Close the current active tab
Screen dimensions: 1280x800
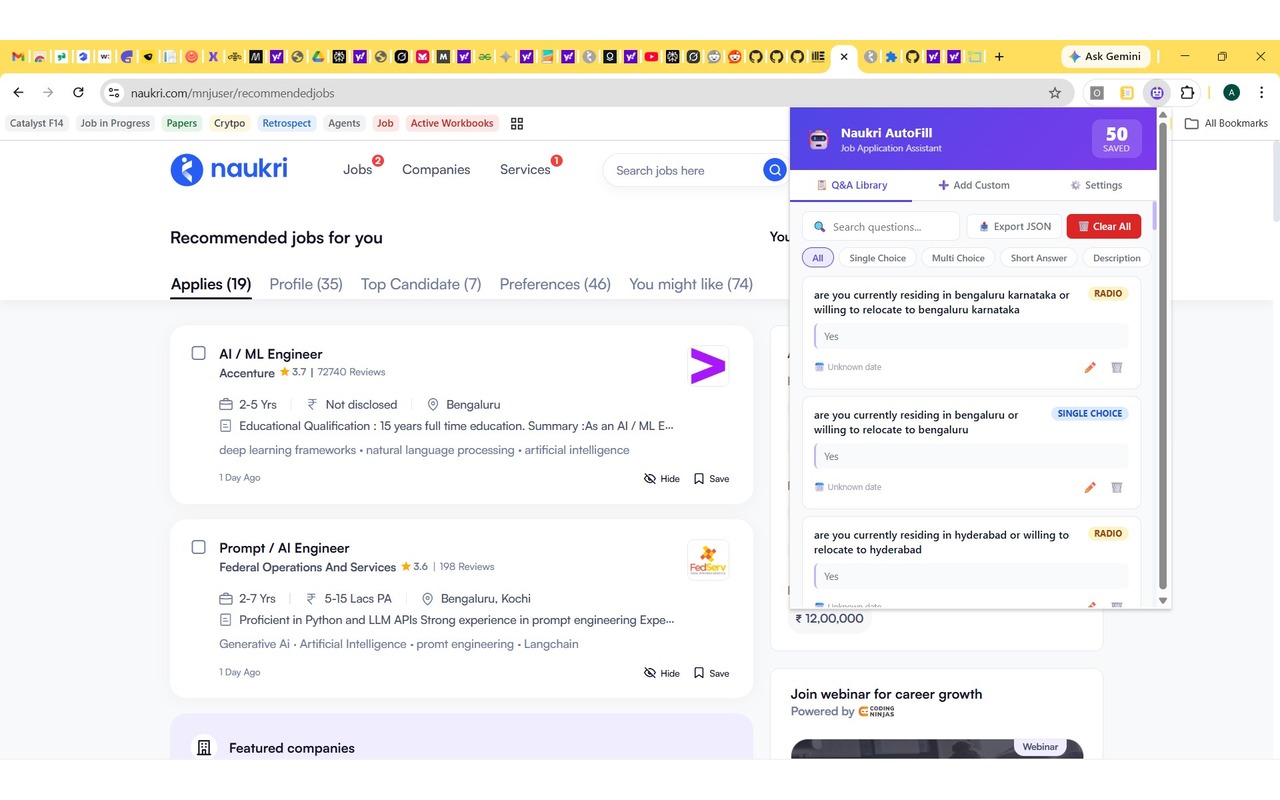coord(844,57)
